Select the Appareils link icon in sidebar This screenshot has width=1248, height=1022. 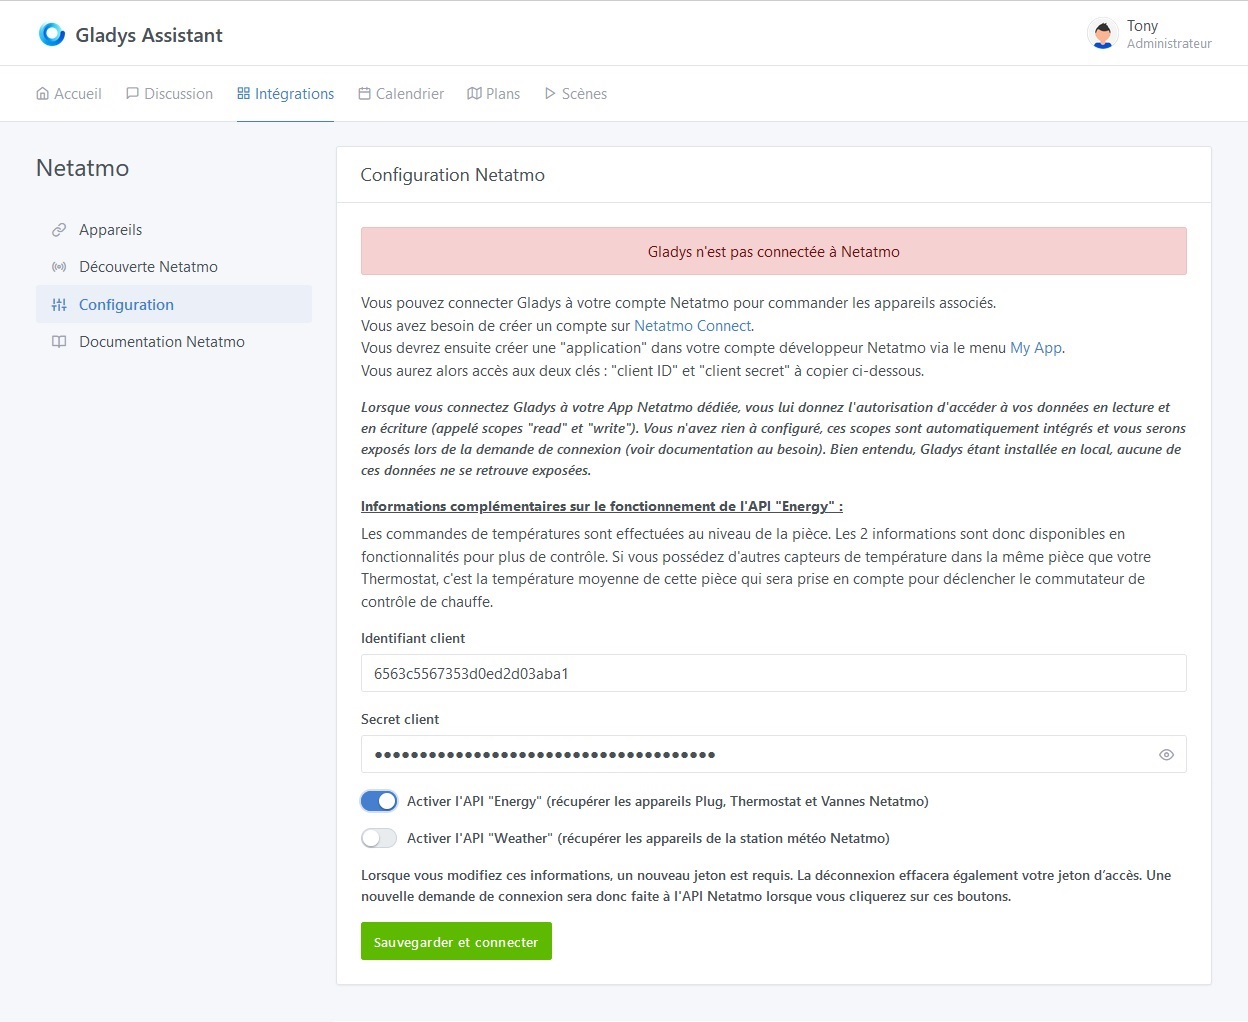pyautogui.click(x=59, y=229)
